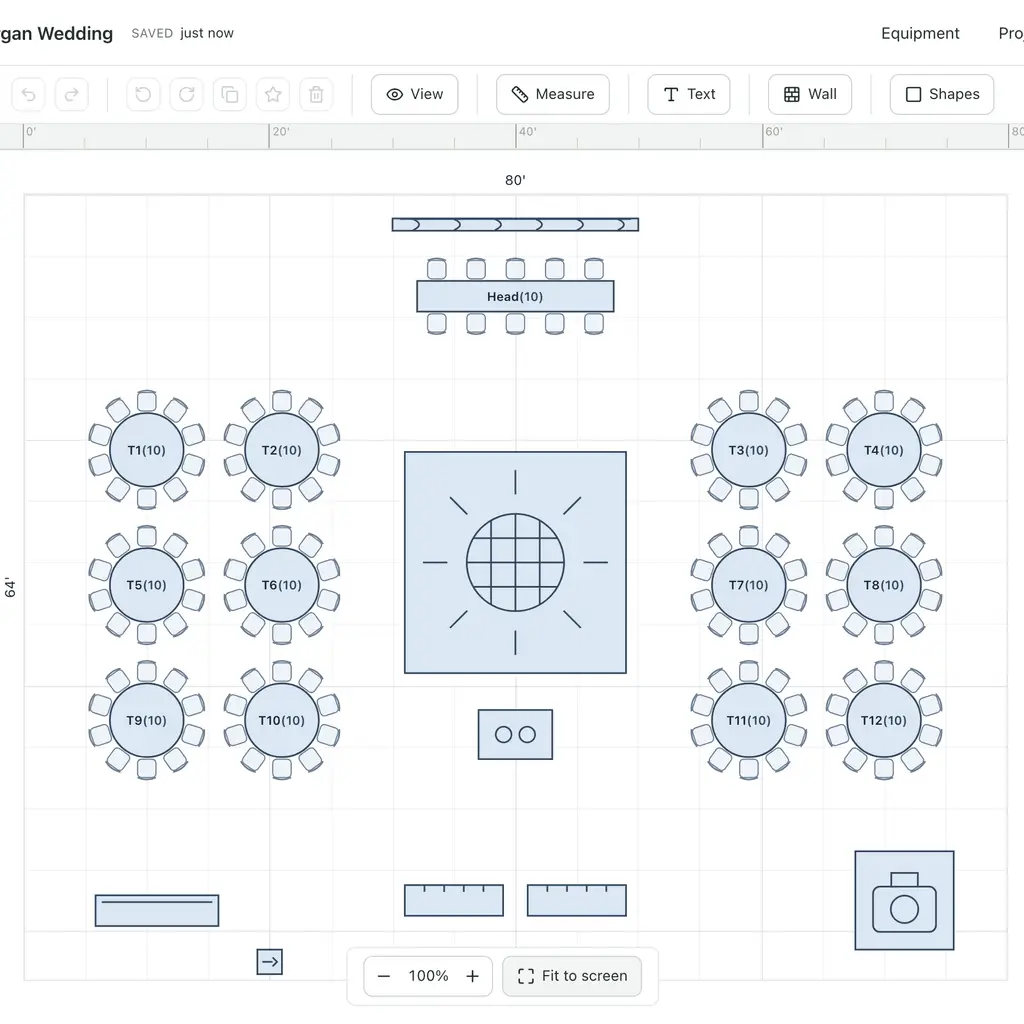Viewport: 1024px width, 1024px height.
Task: Click the star favorite icon
Action: click(x=273, y=94)
